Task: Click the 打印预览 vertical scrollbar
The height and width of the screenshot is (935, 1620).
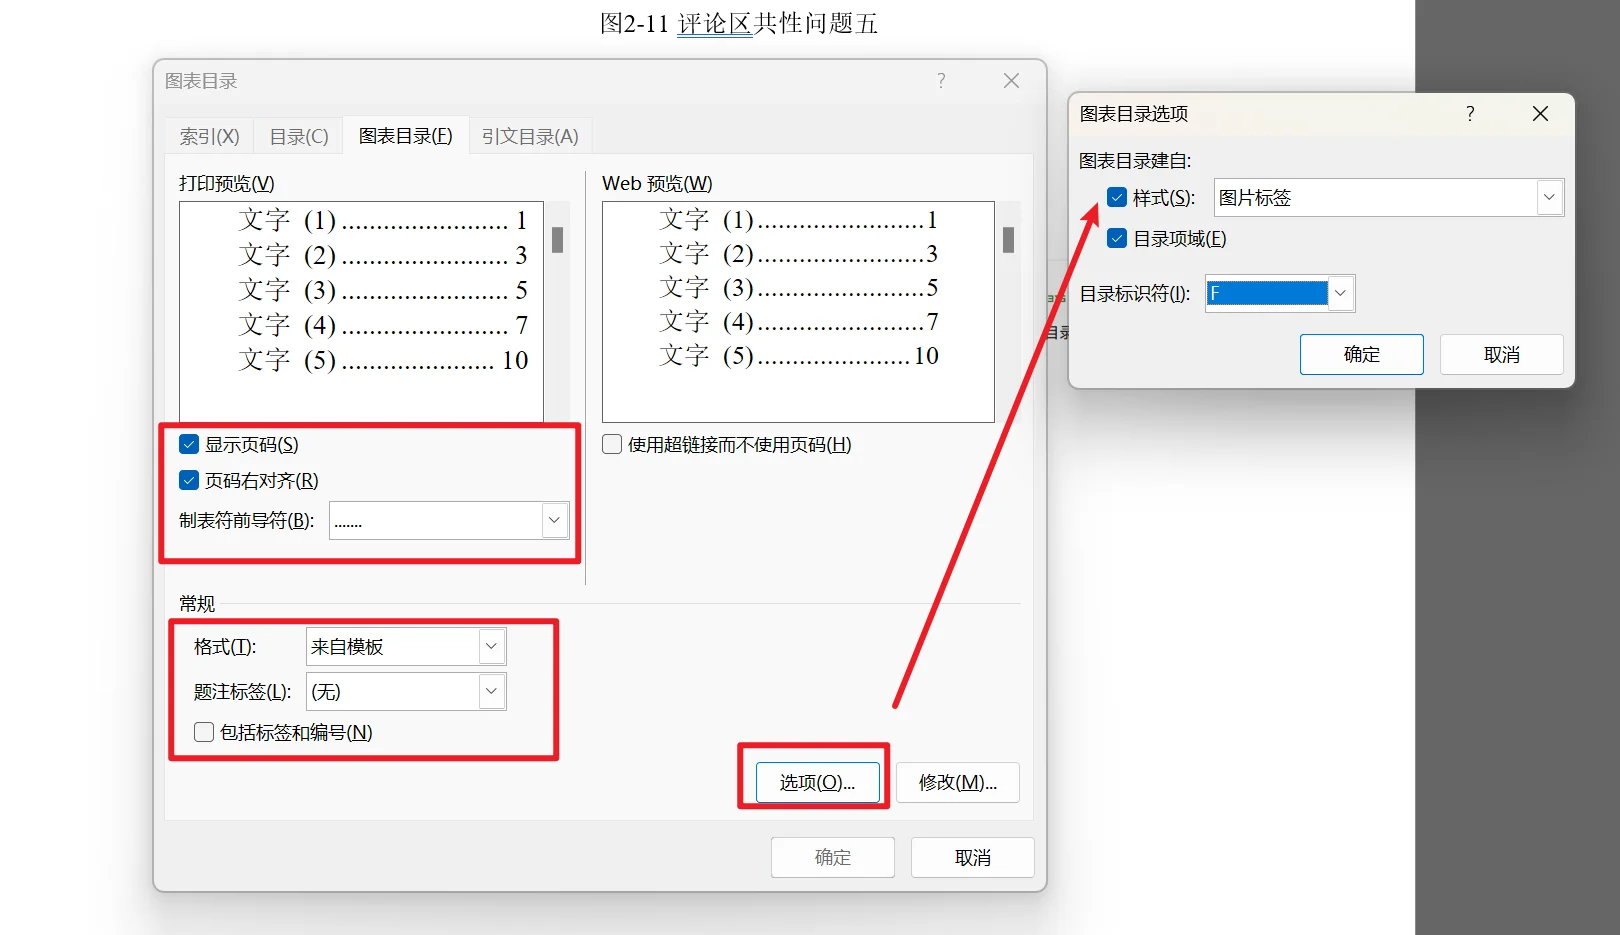Action: [557, 240]
